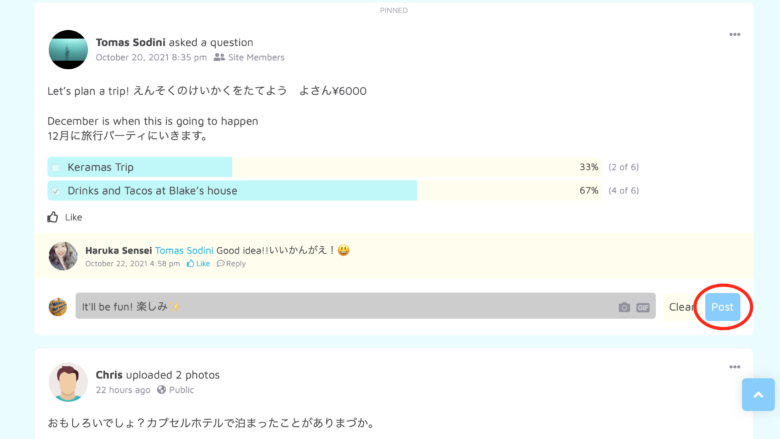Open the GIF picker in comment box
The image size is (780, 439).
643,307
